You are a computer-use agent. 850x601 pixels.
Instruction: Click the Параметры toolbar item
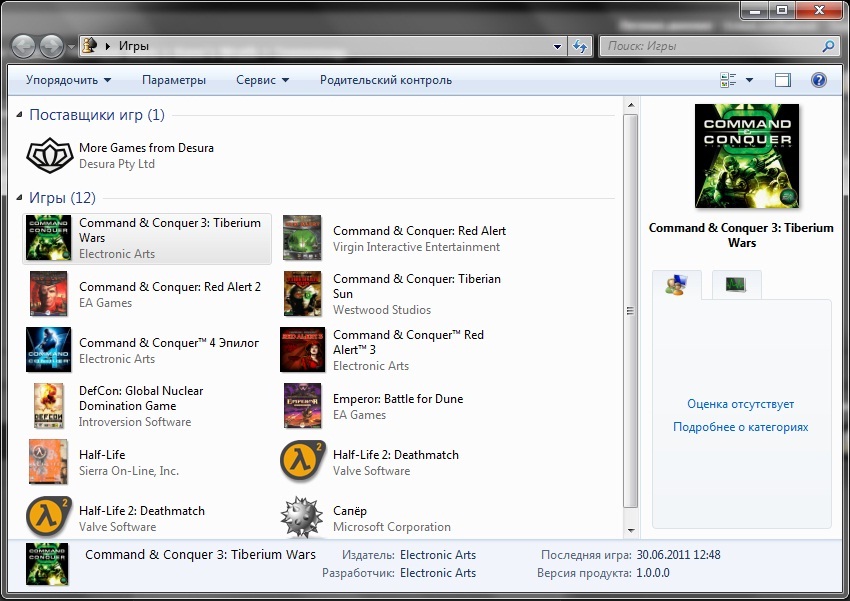[173, 80]
